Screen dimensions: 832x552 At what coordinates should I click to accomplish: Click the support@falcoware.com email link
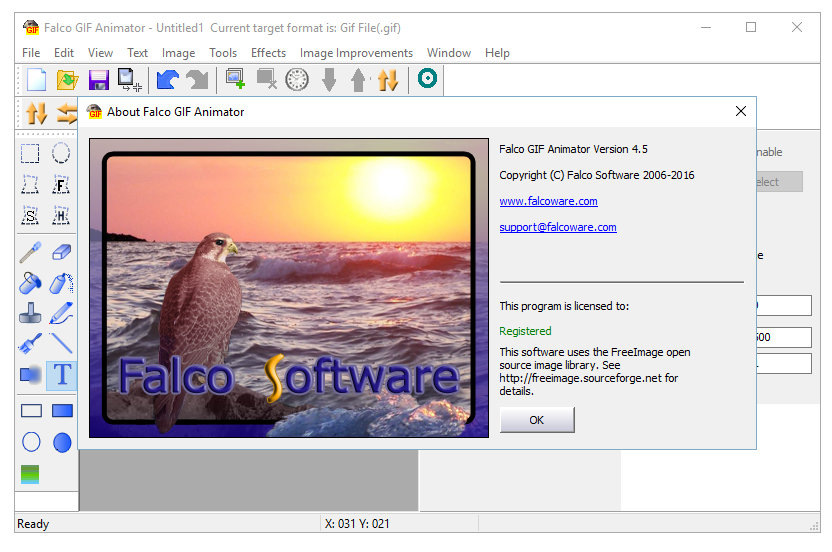(x=558, y=227)
